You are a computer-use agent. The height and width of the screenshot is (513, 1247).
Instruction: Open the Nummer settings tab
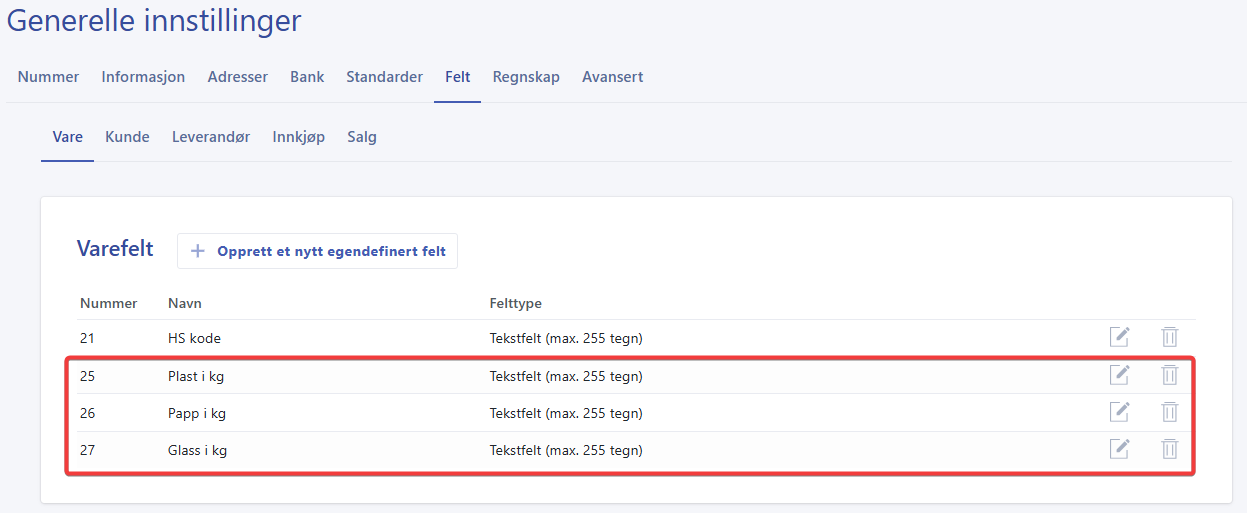(x=48, y=77)
